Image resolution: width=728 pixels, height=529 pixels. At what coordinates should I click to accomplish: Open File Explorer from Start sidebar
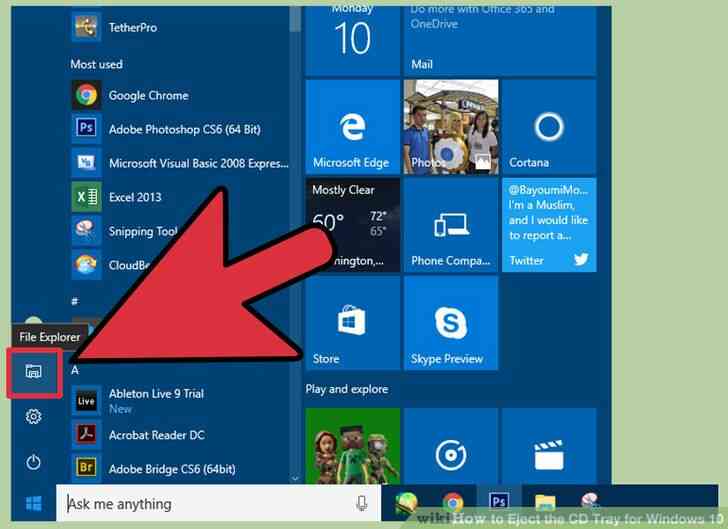[33, 371]
